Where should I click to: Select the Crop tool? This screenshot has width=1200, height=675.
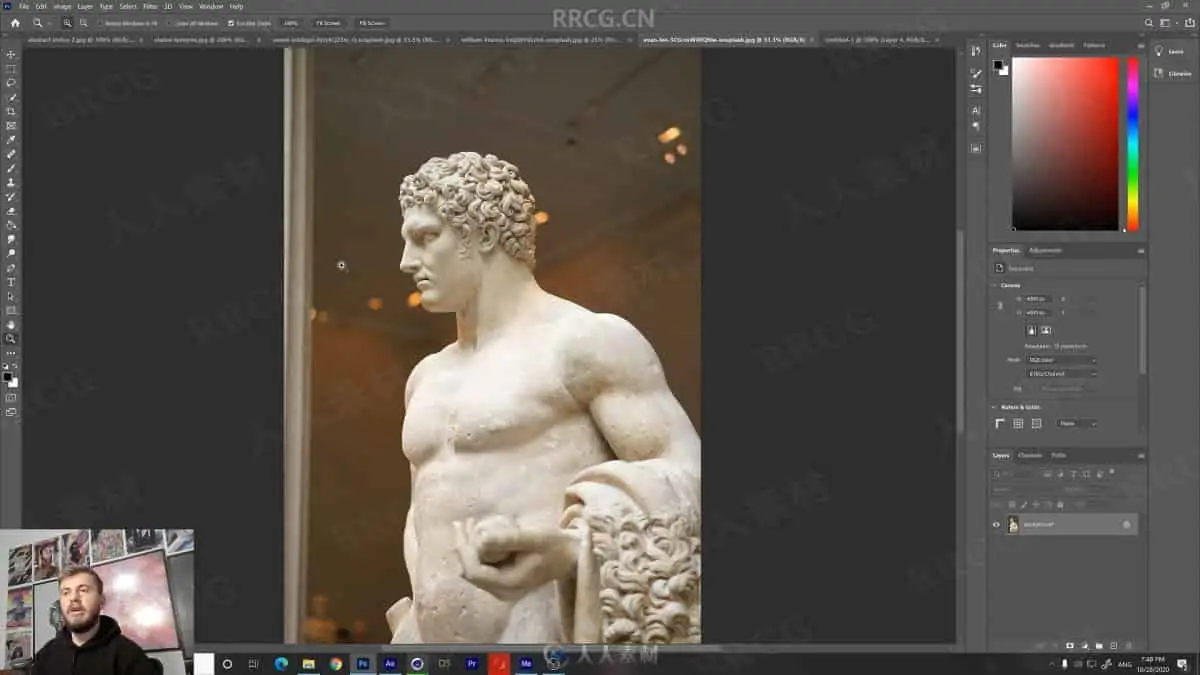[x=11, y=111]
